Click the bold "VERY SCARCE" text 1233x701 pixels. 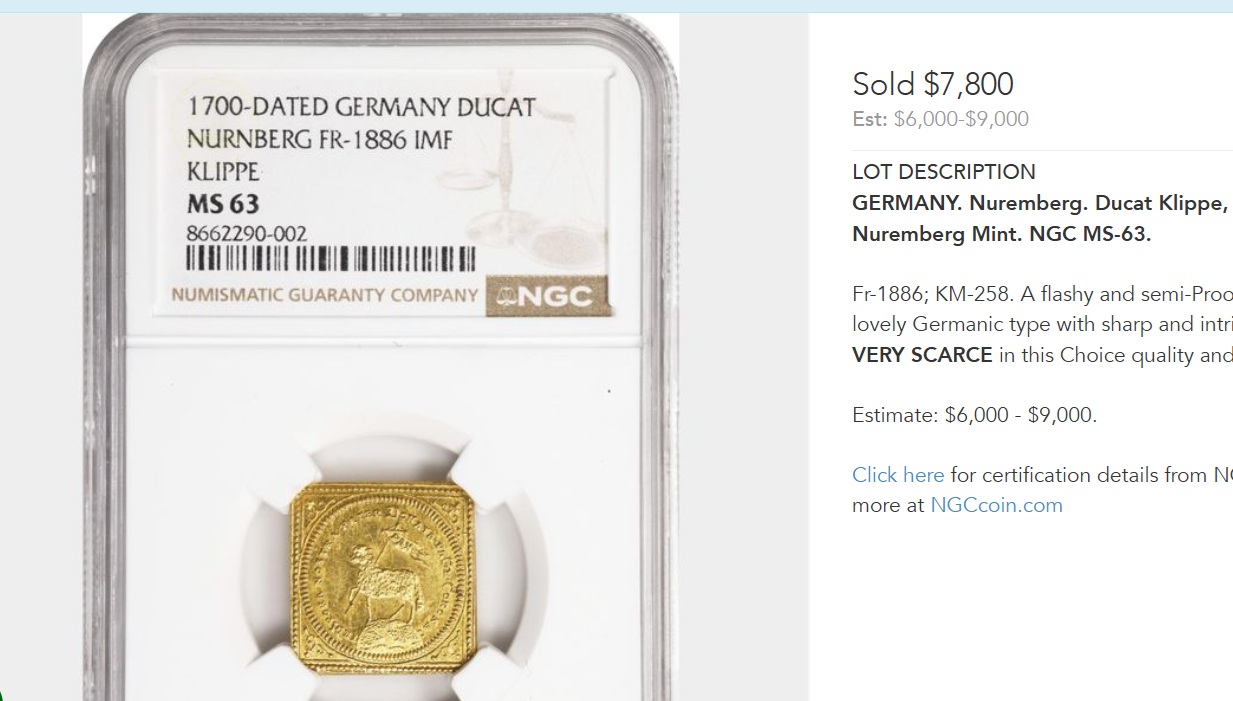(x=922, y=355)
